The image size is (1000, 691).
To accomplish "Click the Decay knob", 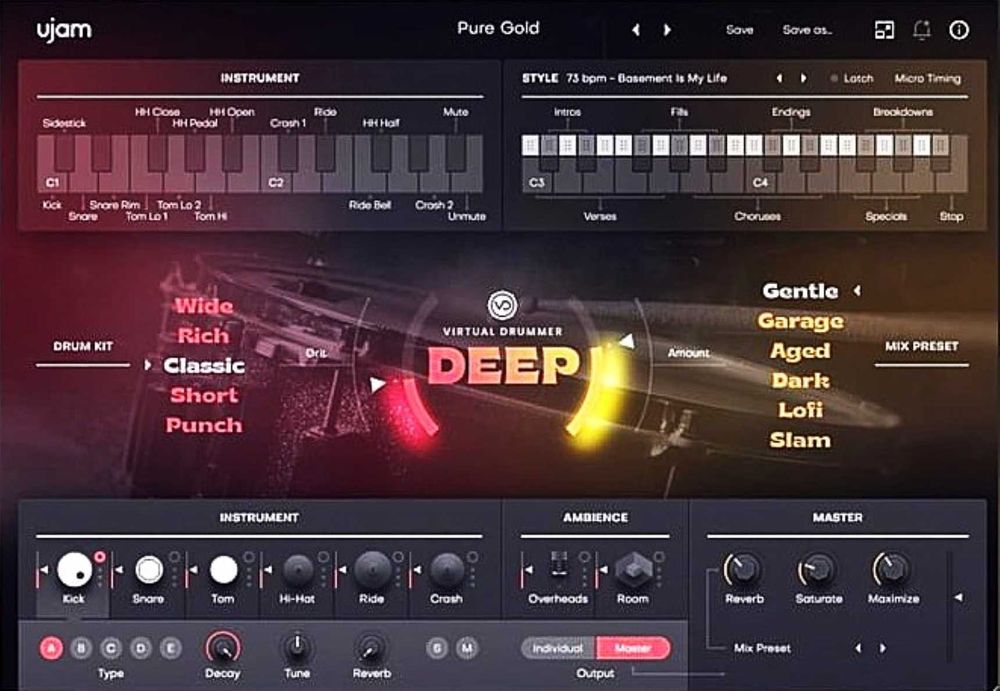I will pos(223,648).
